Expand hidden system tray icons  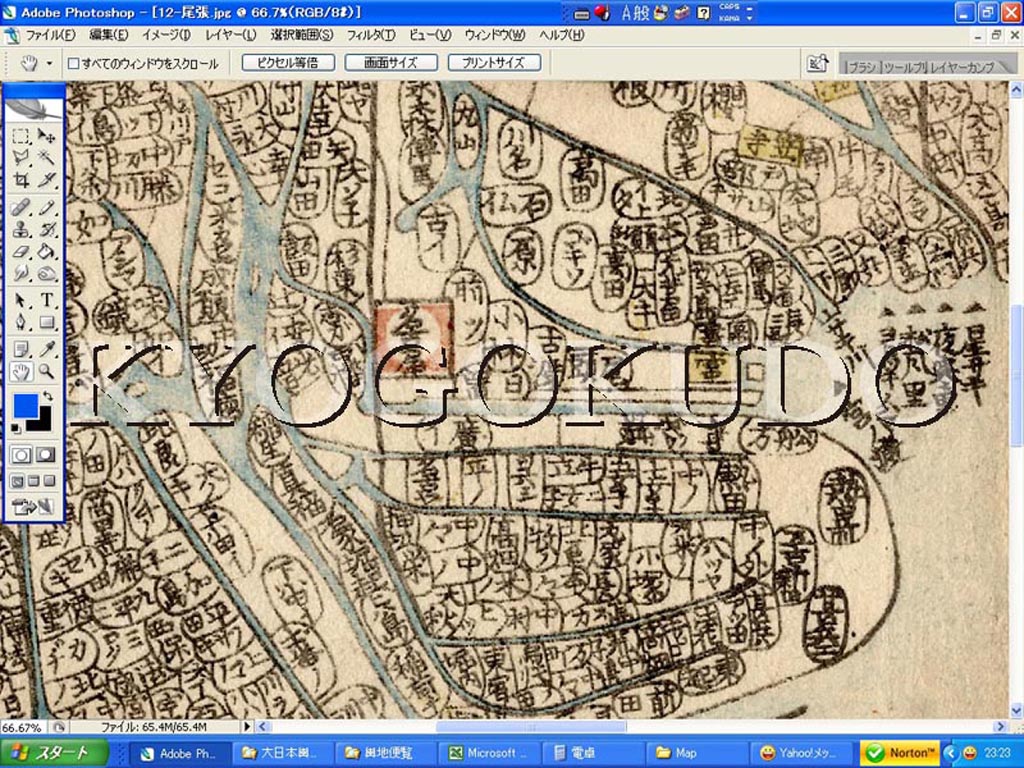[950, 753]
